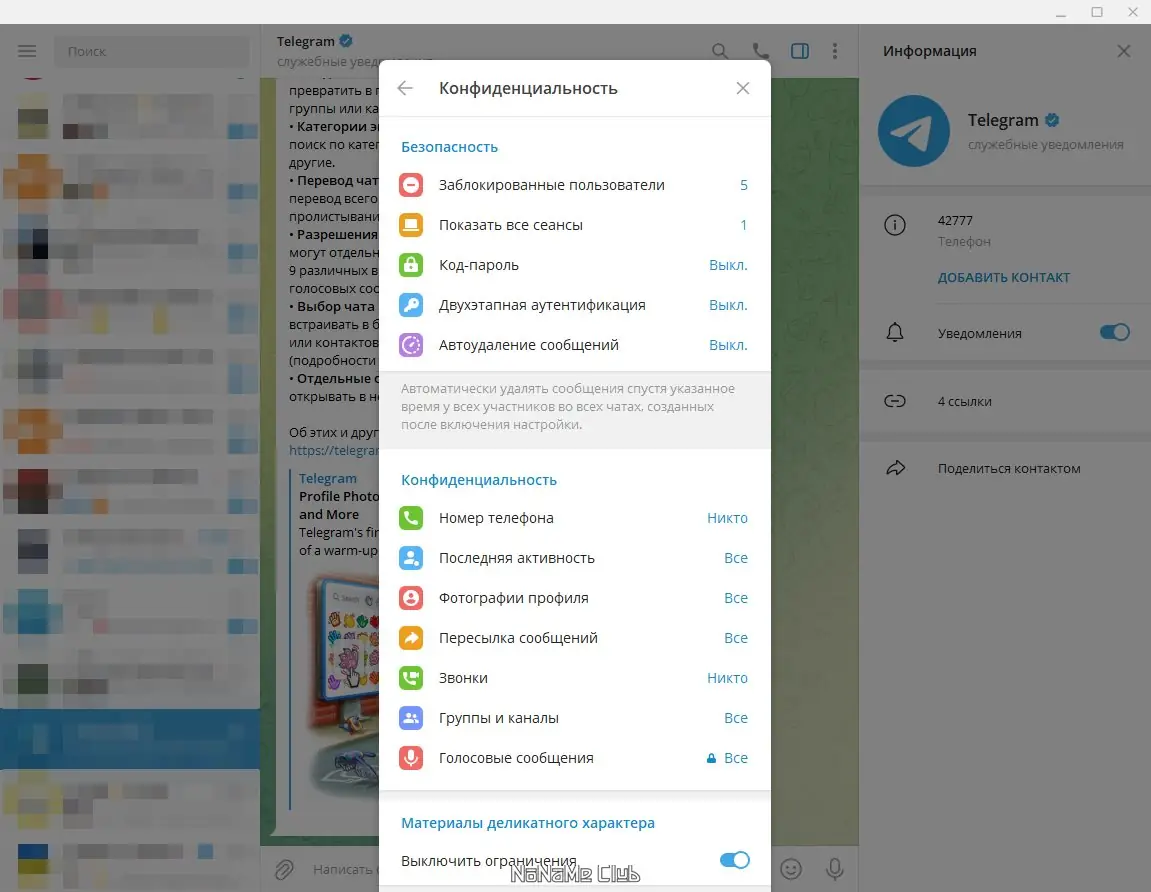Open Группы и каналы privacy setting
Image resolution: width=1151 pixels, height=892 pixels.
click(575, 718)
